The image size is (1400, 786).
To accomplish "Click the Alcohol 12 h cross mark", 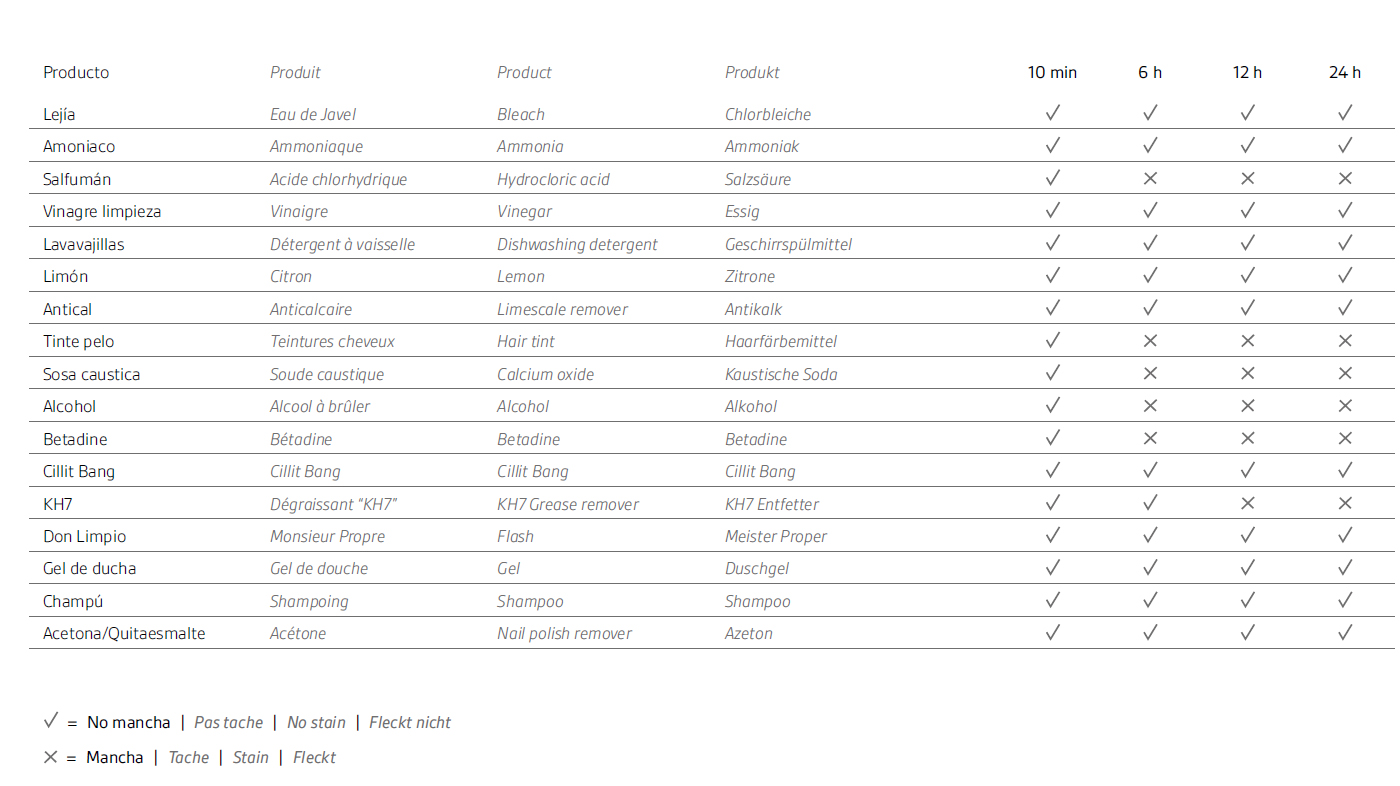I will 1247,406.
